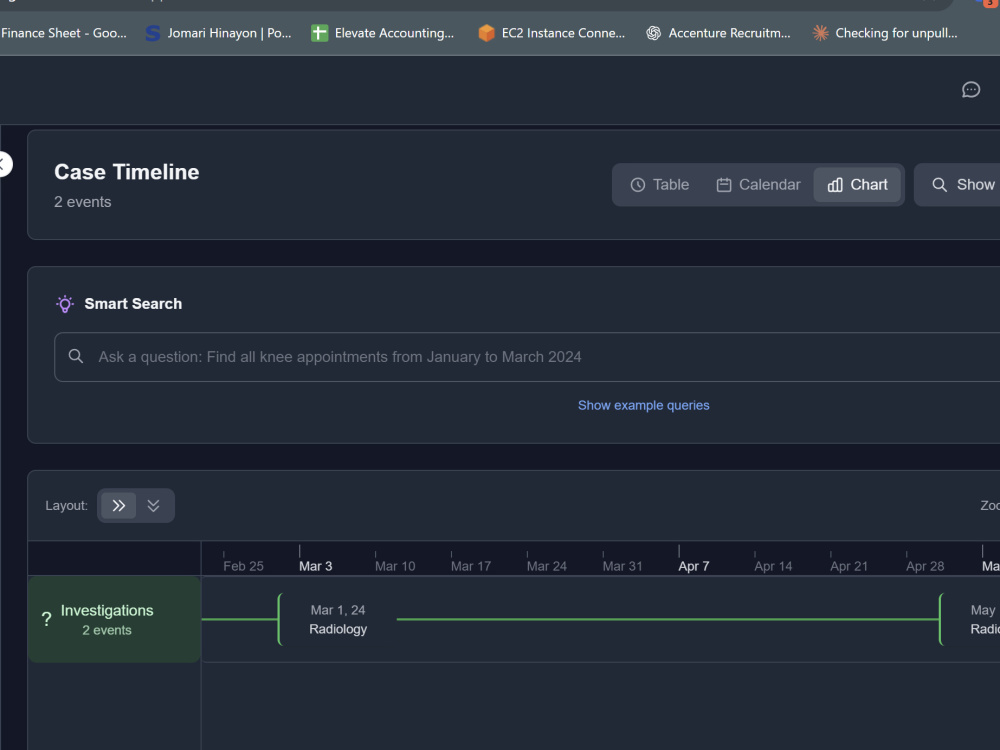Click the Feb 25 date label on axis
The width and height of the screenshot is (1000, 750).
tap(243, 566)
